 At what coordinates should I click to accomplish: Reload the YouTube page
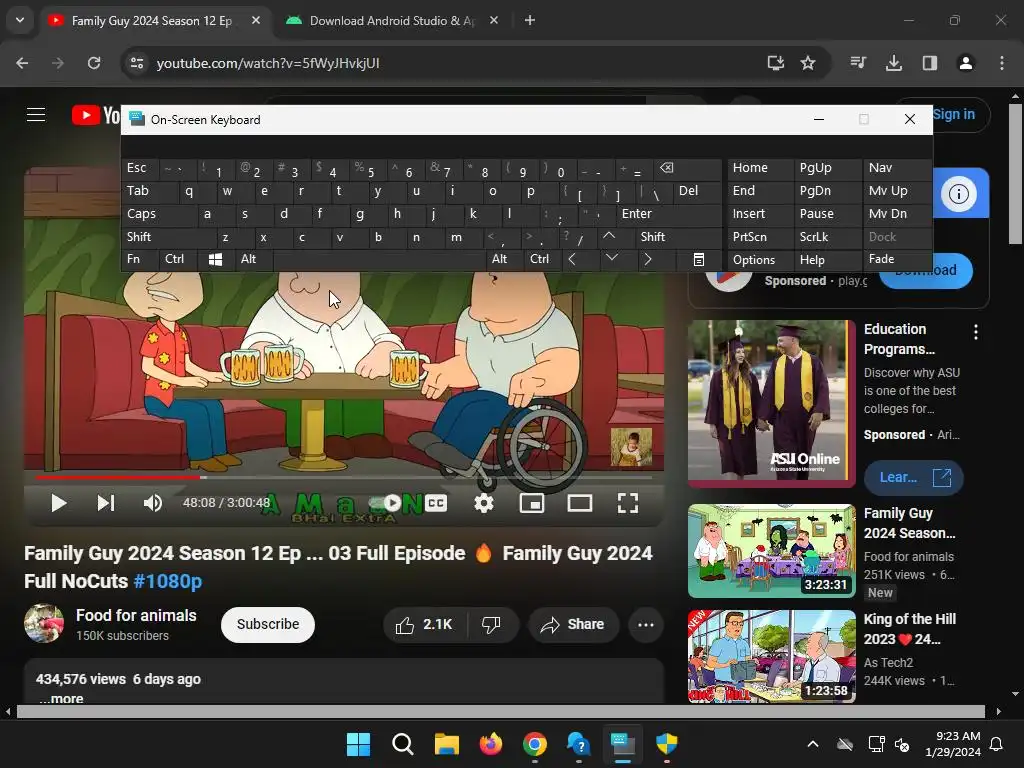click(x=94, y=63)
